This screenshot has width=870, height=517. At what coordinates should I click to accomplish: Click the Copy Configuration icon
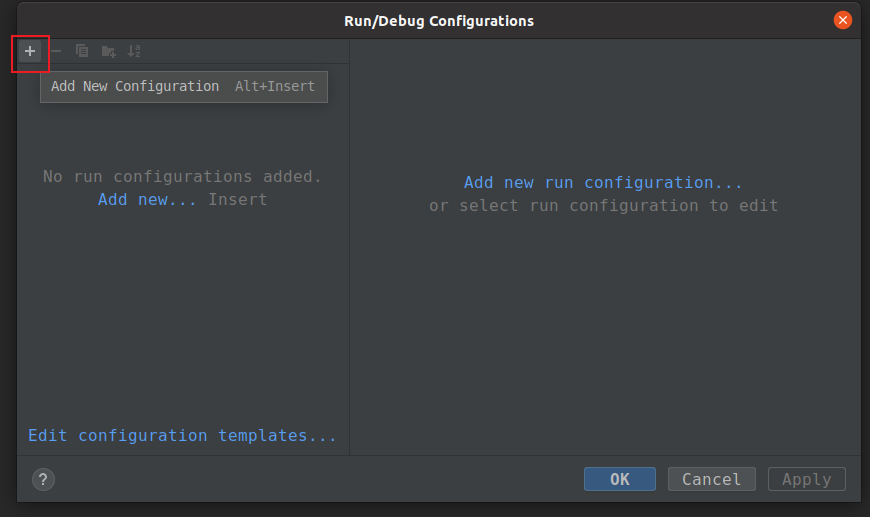(82, 51)
